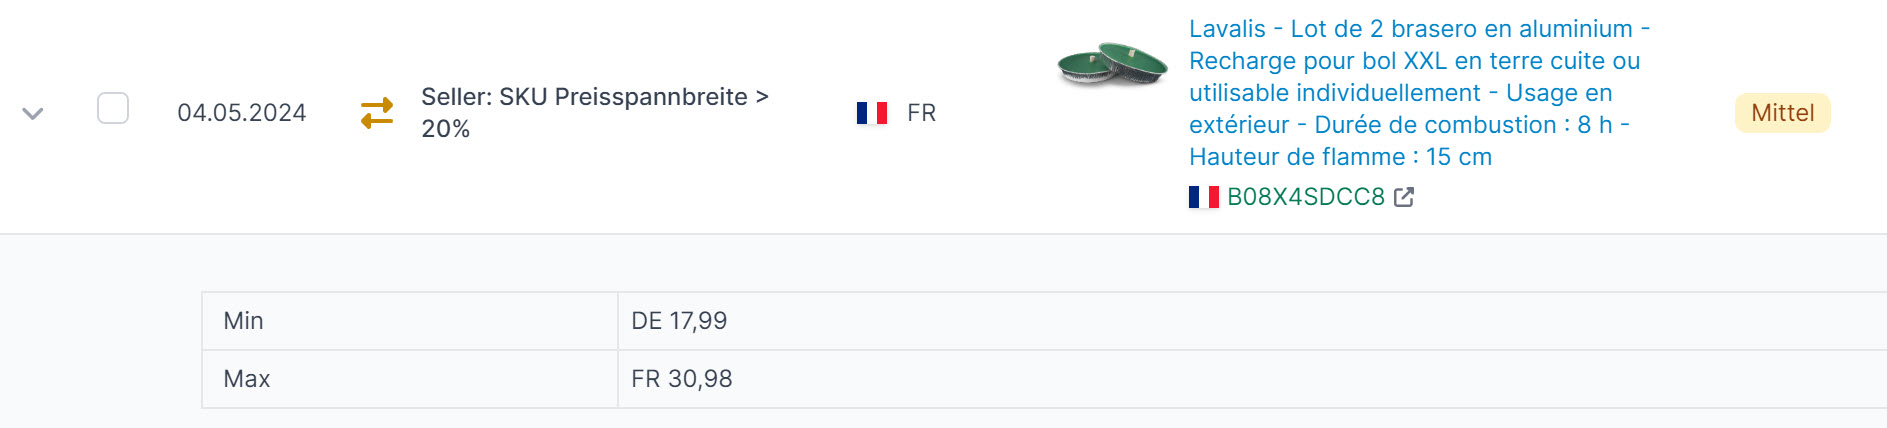The image size is (1887, 428).
Task: Click the Mittel priority badge
Action: (x=1783, y=113)
